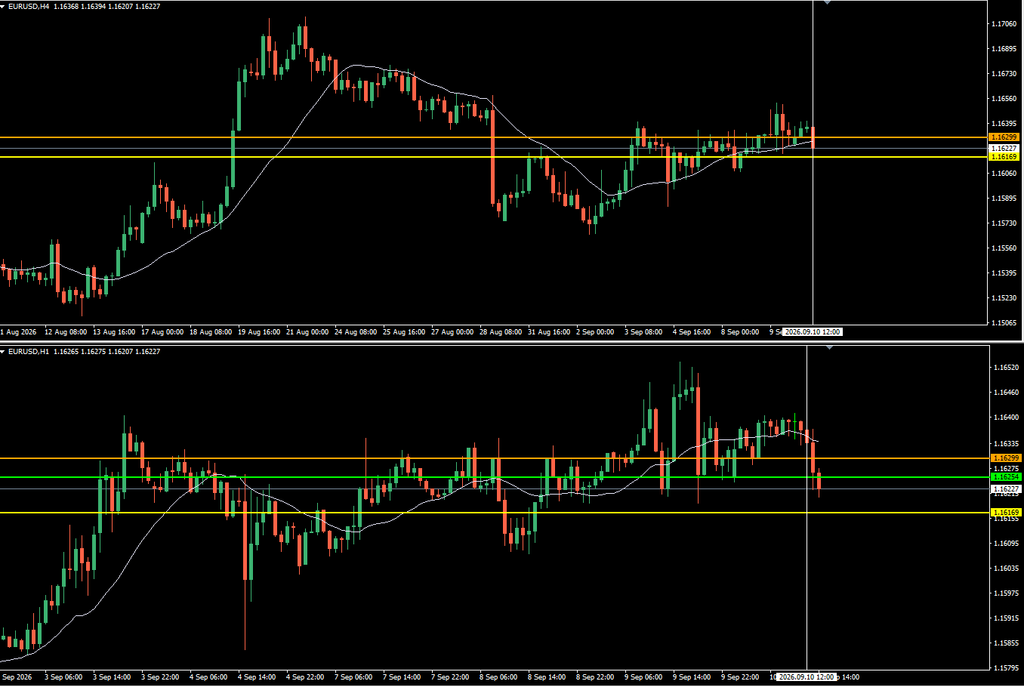The height and width of the screenshot is (687, 1024).
Task: Click the current price 1.16227 label on H4 chart
Action: pos(1004,148)
